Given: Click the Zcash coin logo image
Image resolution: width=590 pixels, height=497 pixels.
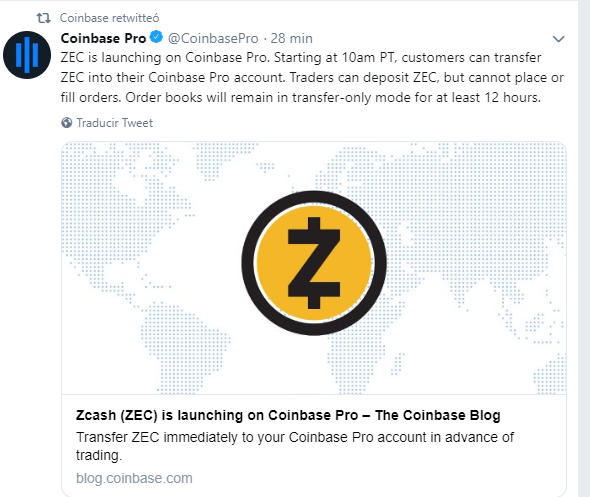Looking at the screenshot, I should (314, 263).
